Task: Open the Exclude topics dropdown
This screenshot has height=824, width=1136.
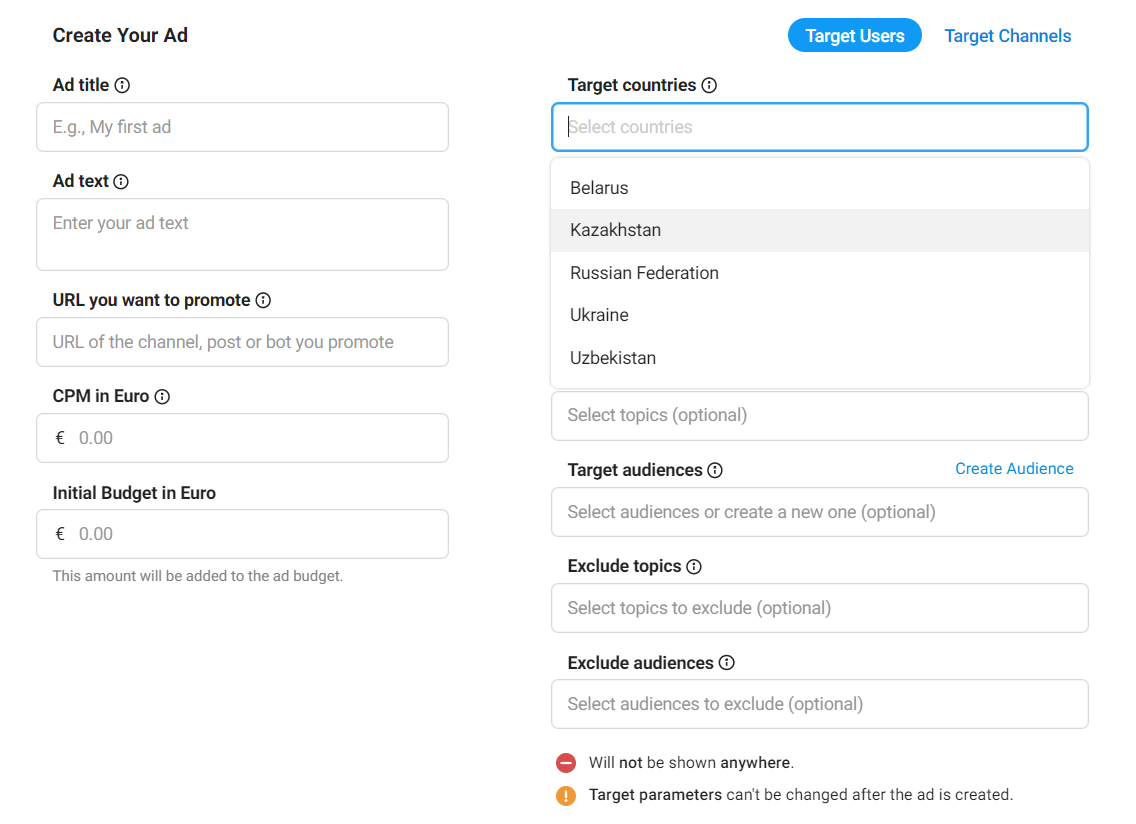Action: (820, 607)
